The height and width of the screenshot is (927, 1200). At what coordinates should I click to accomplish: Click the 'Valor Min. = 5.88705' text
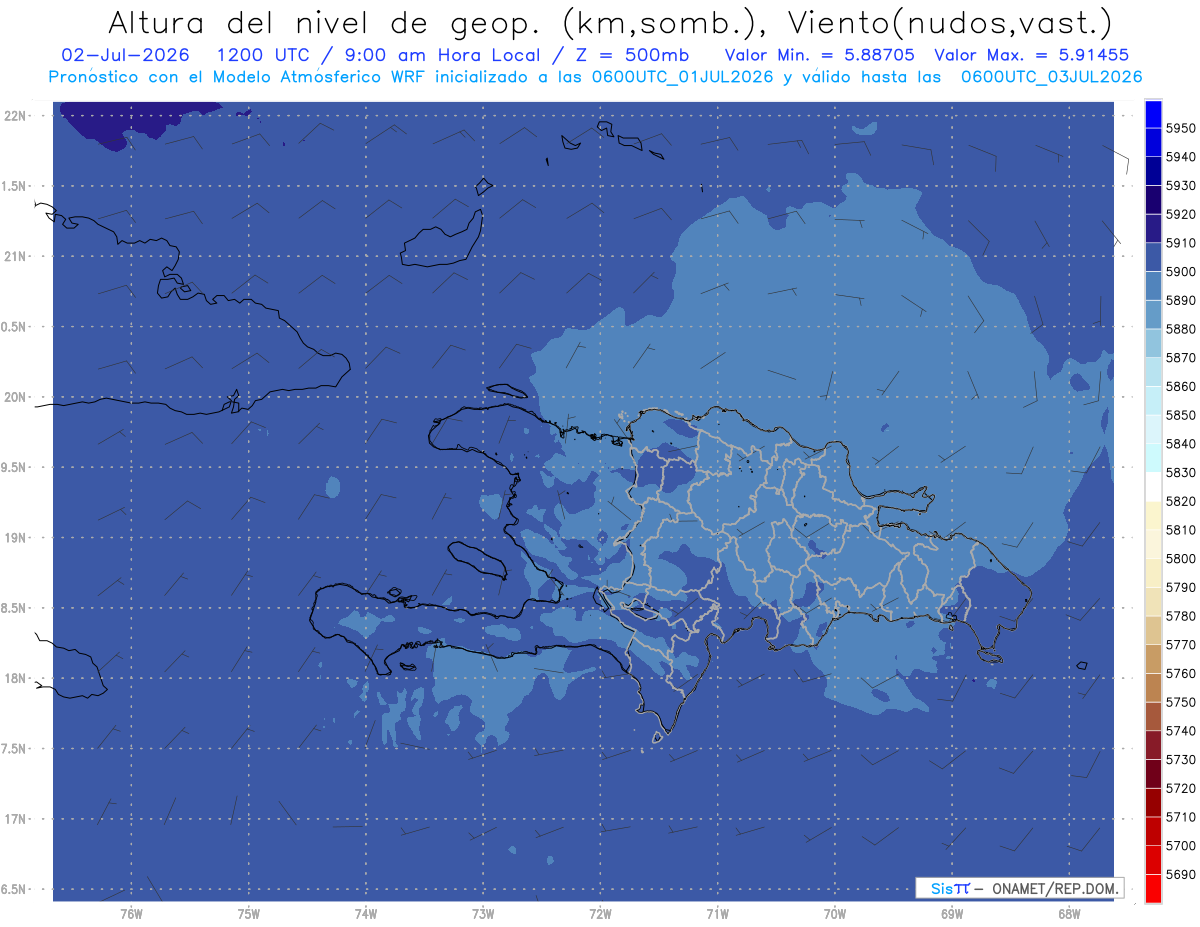819,55
